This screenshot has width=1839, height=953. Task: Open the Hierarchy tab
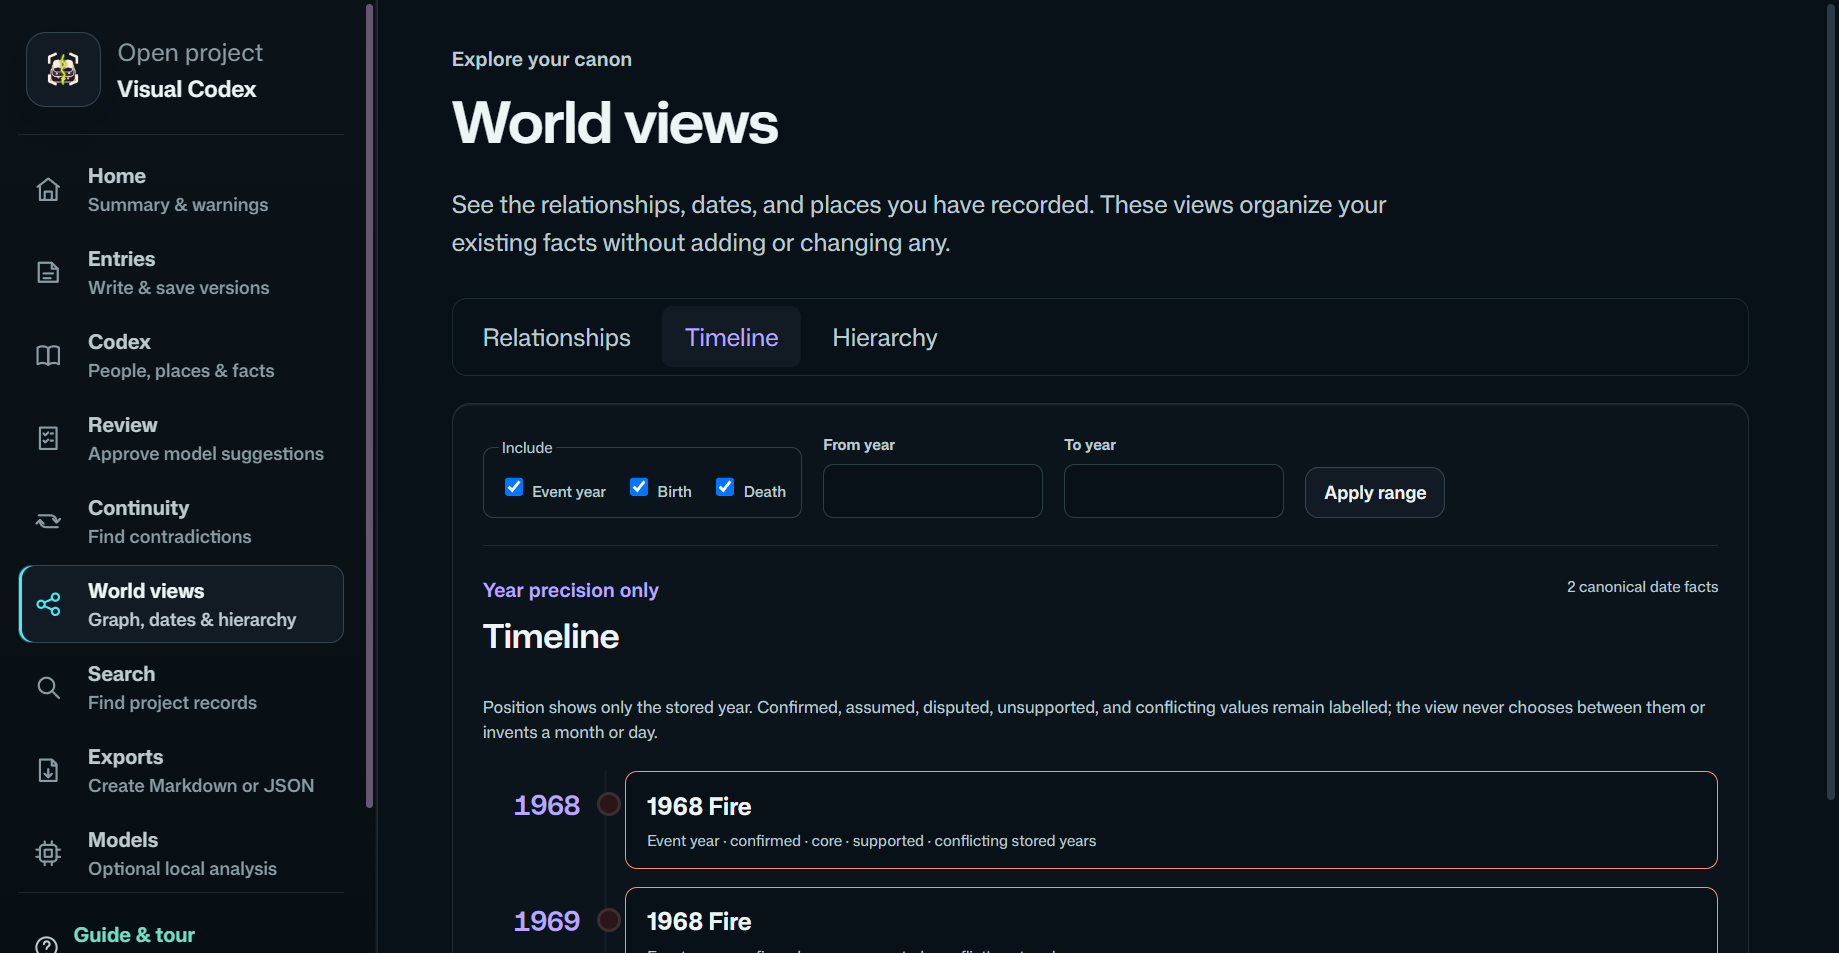coord(885,338)
